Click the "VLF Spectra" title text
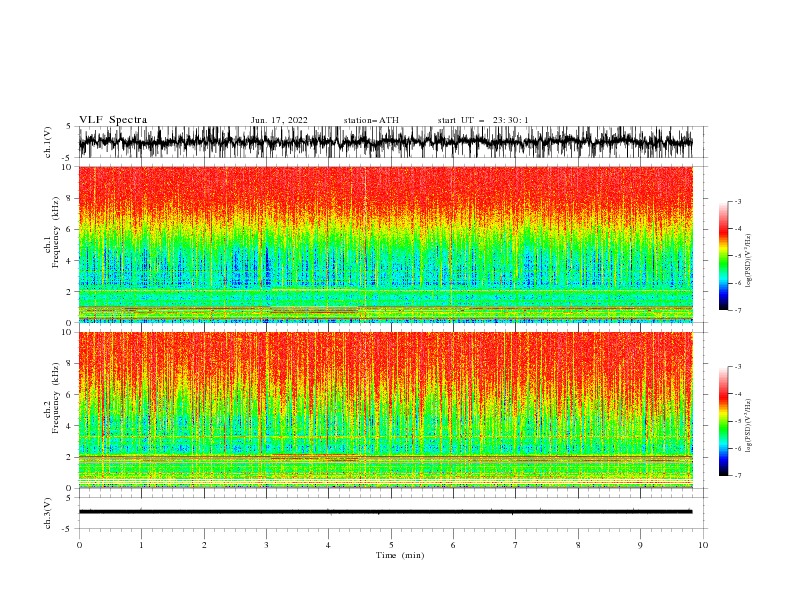The height and width of the screenshot is (612, 792). click(113, 120)
